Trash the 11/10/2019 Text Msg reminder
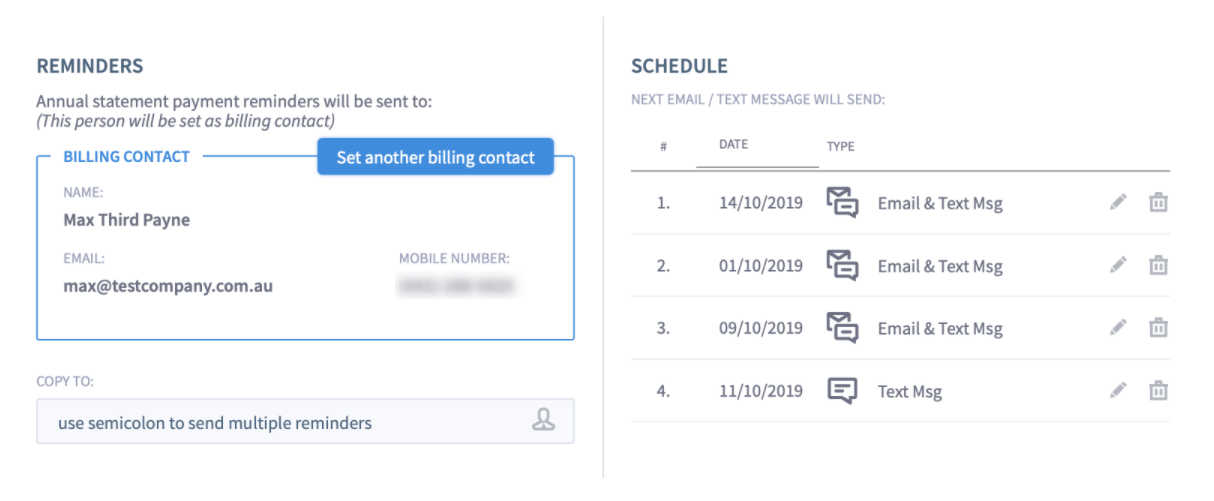 (1158, 390)
